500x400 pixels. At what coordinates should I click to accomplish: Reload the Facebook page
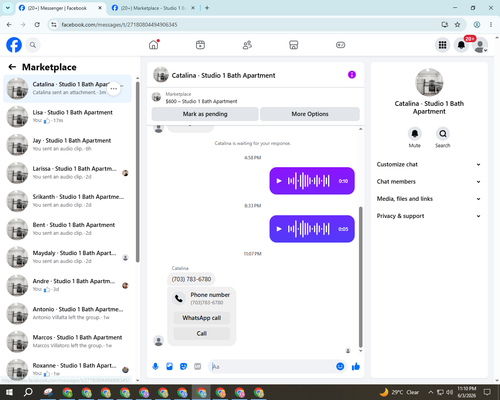click(x=37, y=25)
